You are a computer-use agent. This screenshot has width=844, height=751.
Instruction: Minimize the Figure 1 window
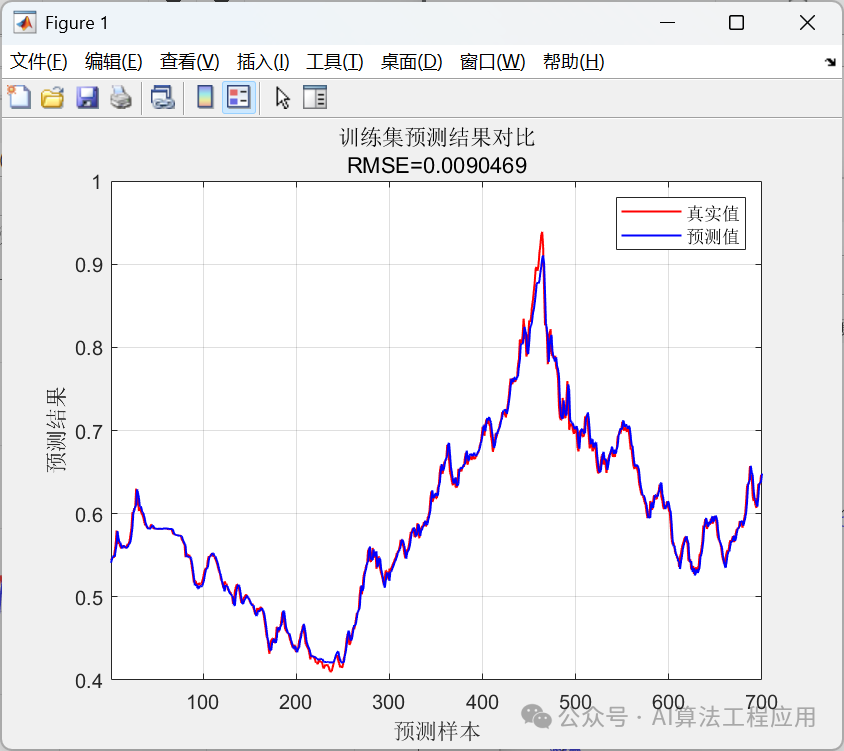coord(667,23)
